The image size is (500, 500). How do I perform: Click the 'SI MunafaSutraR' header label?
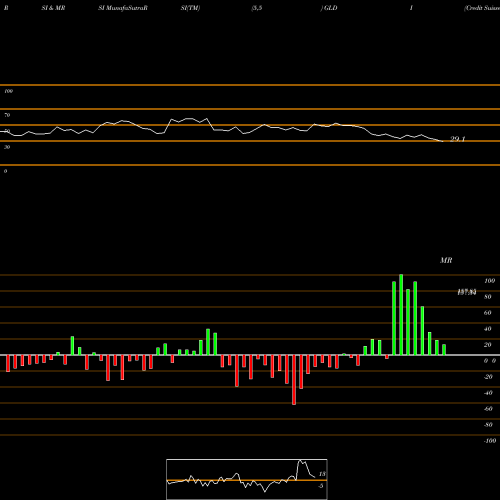click(x=123, y=8)
